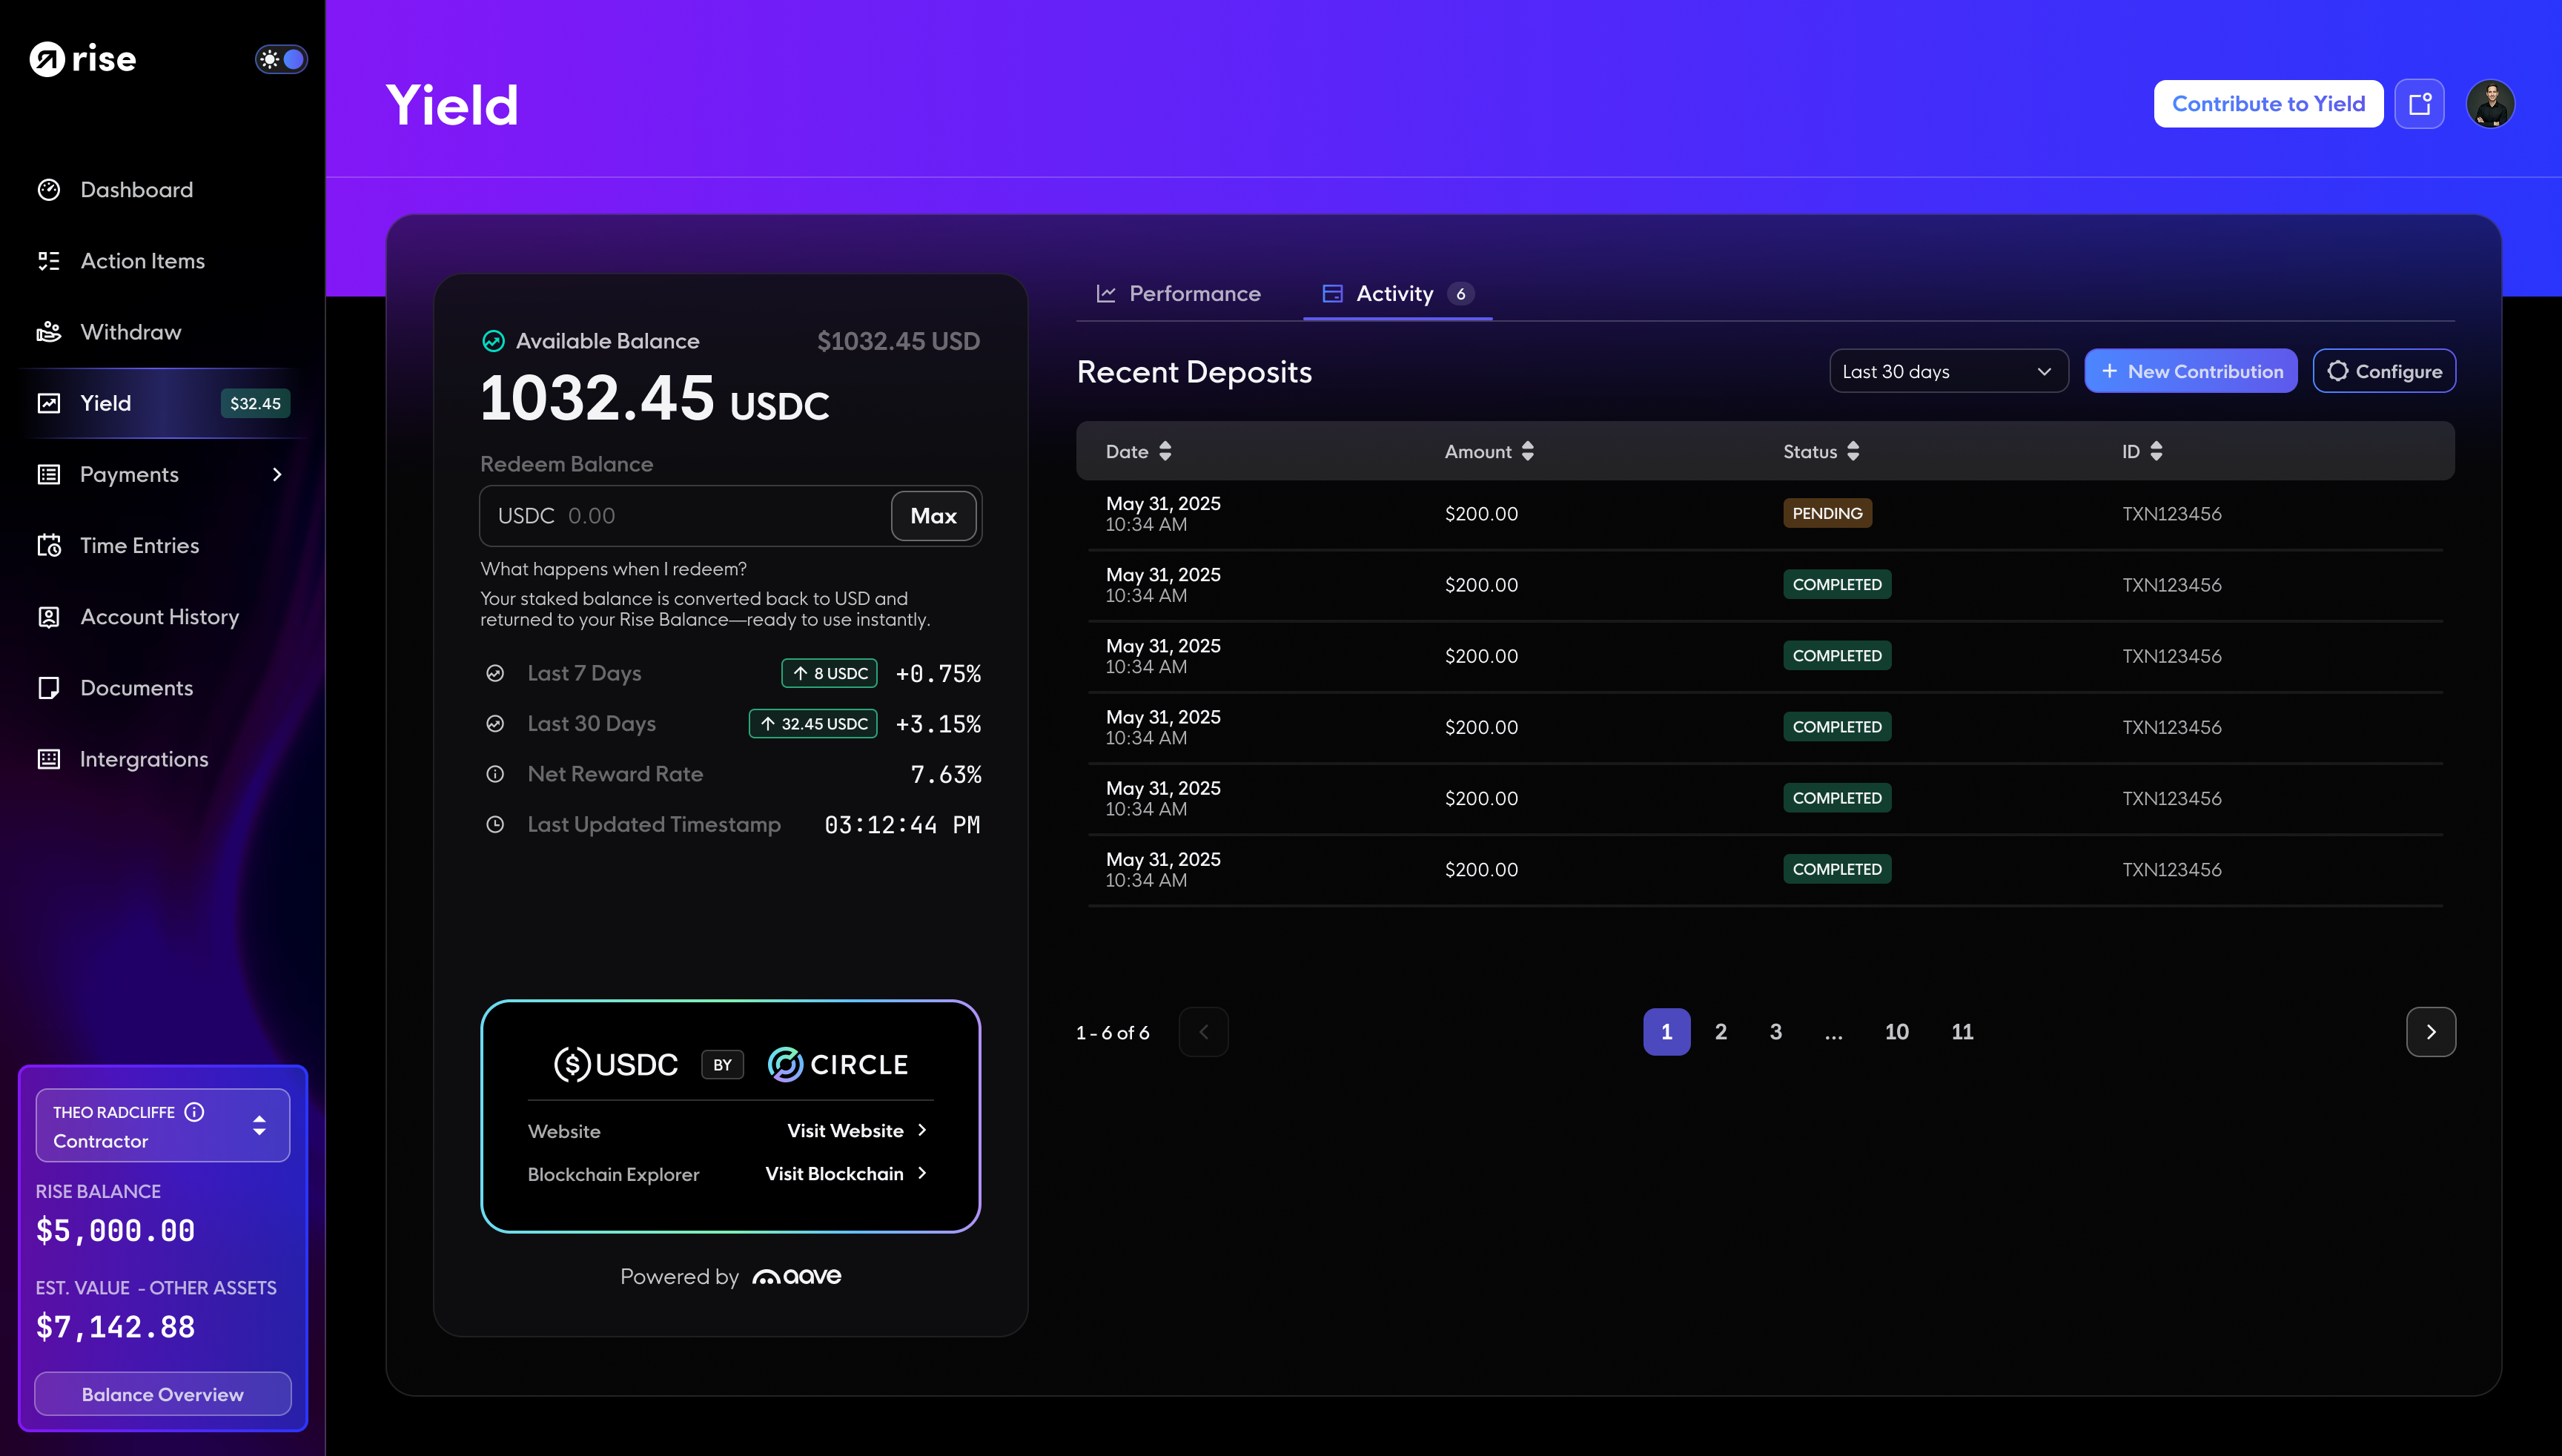Open Account History

[x=159, y=617]
